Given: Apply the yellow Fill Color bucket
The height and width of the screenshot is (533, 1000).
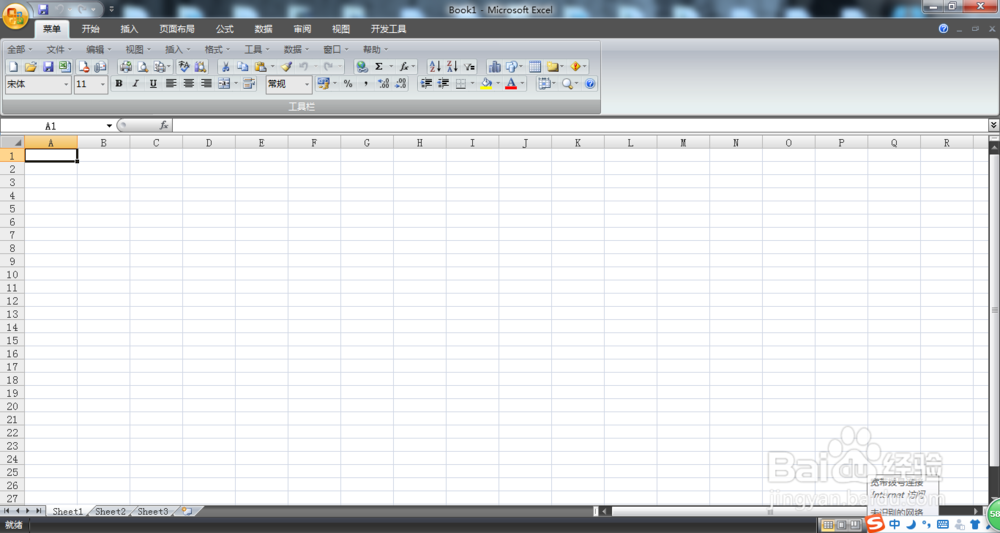Looking at the screenshot, I should click(x=487, y=84).
